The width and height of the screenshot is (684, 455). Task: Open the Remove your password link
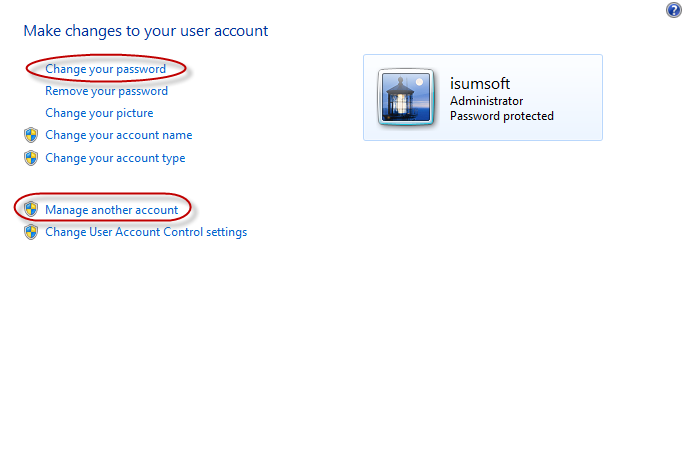click(106, 91)
